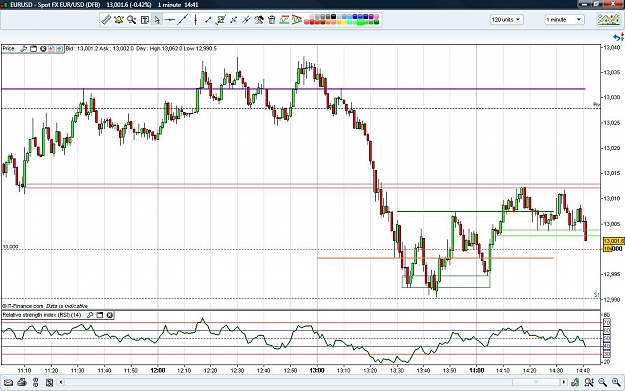Click red sell arrow in Price panel
This screenshot has height=391, width=625.
pos(51,49)
